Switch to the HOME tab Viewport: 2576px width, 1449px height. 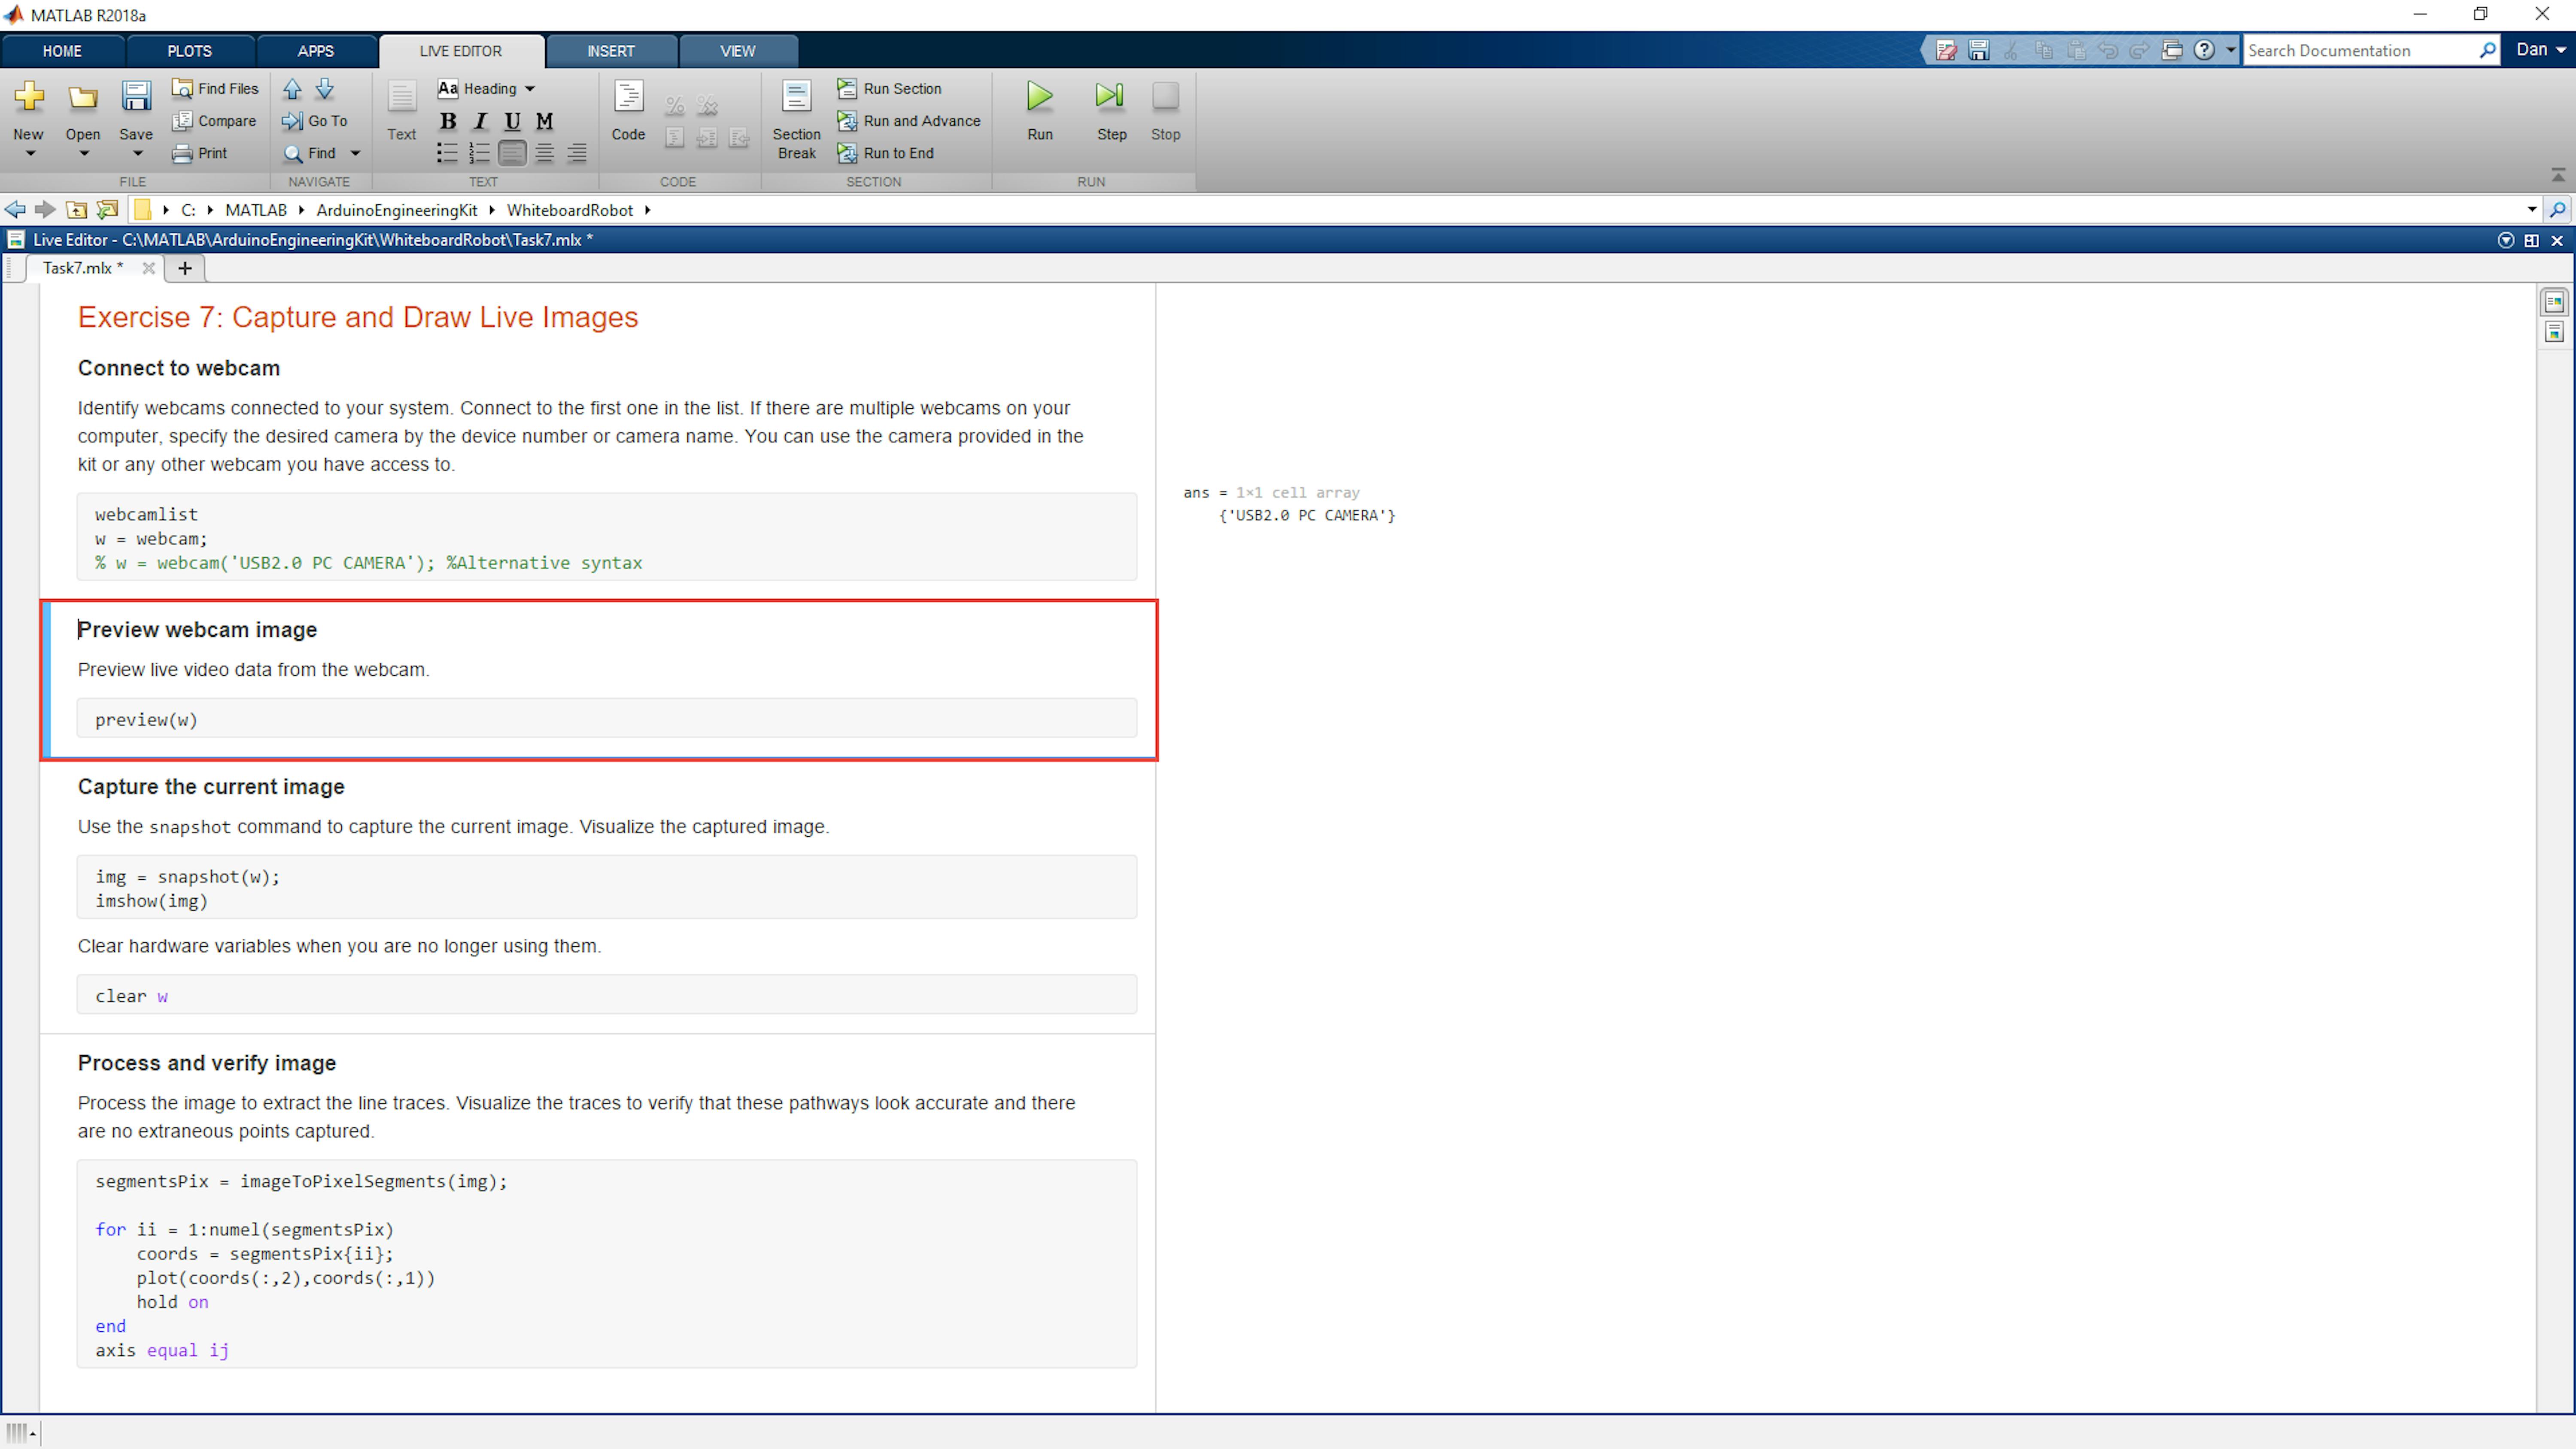pyautogui.click(x=62, y=51)
